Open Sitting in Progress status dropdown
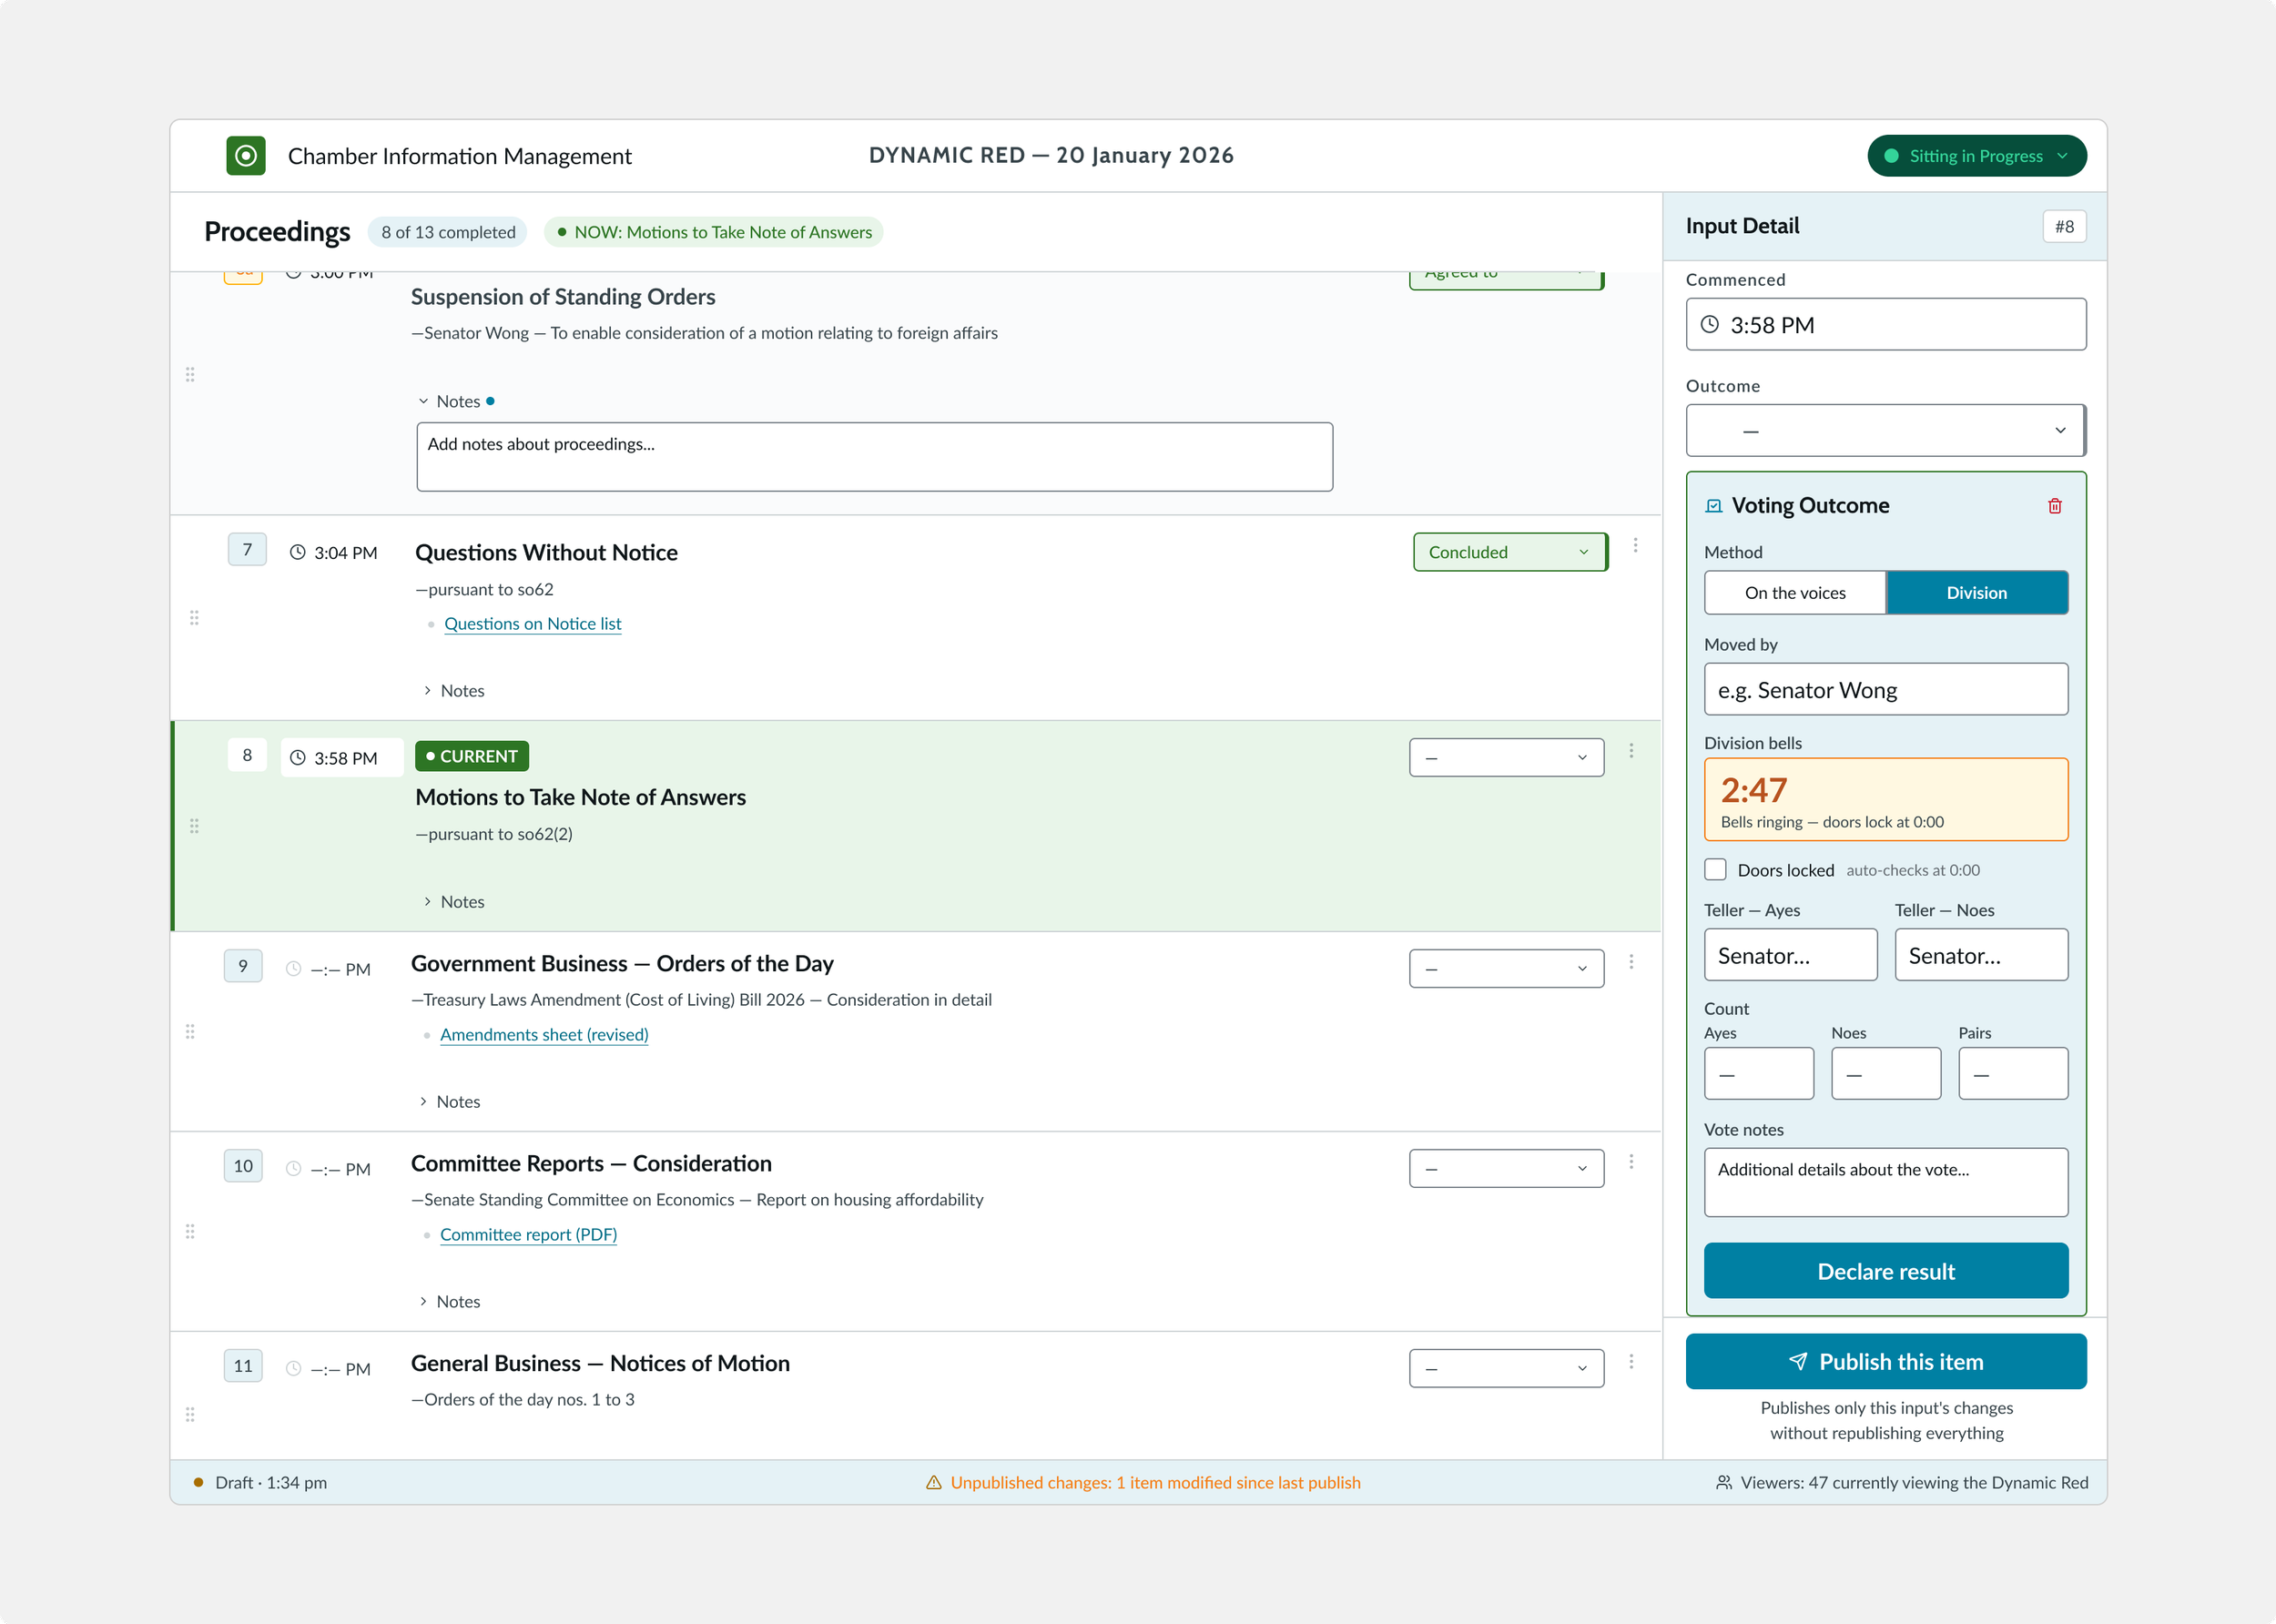 pos(1976,156)
